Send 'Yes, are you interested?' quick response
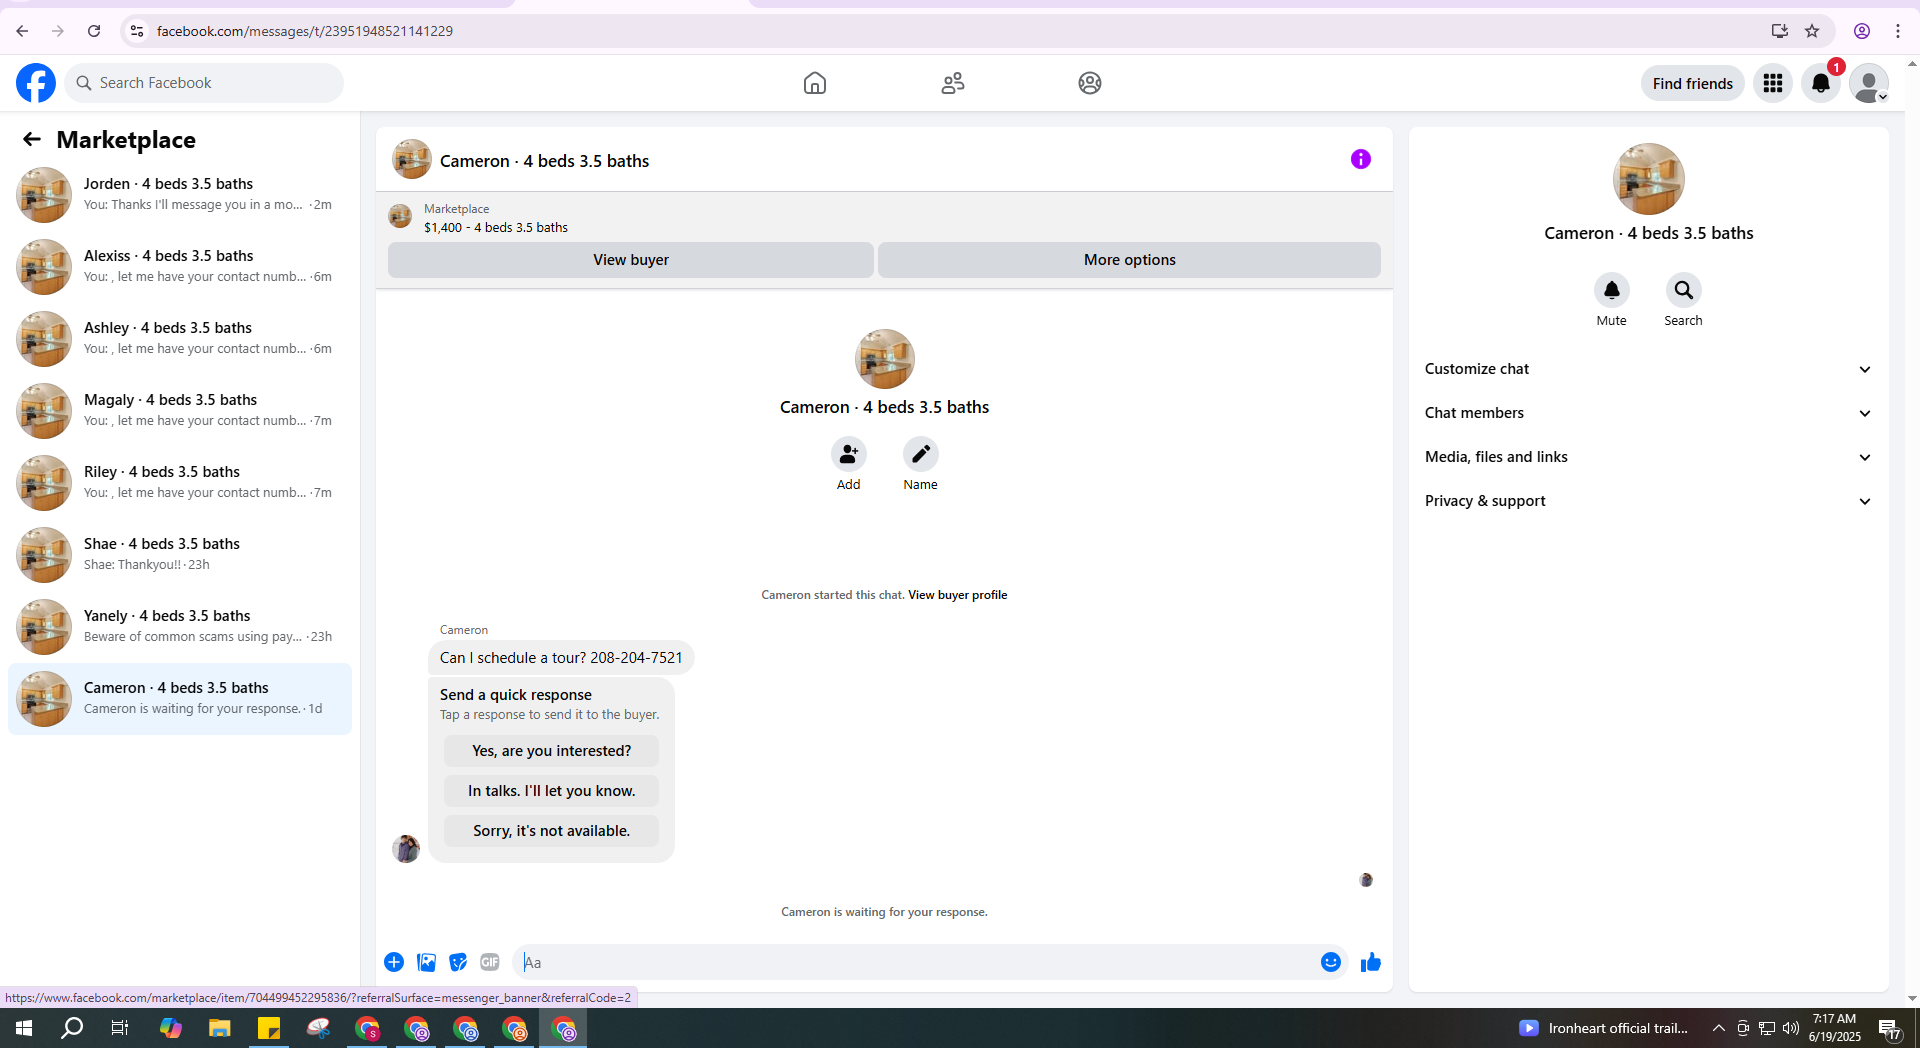The image size is (1920, 1048). [552, 751]
